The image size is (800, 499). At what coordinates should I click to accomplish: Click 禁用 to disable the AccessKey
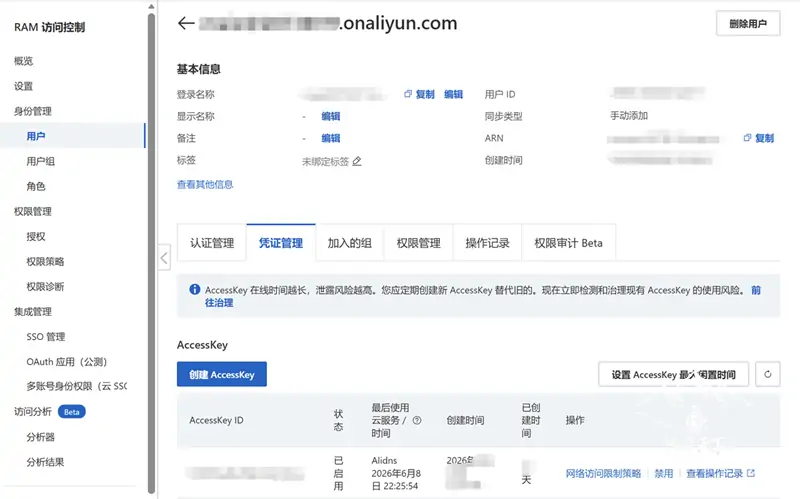coord(664,473)
